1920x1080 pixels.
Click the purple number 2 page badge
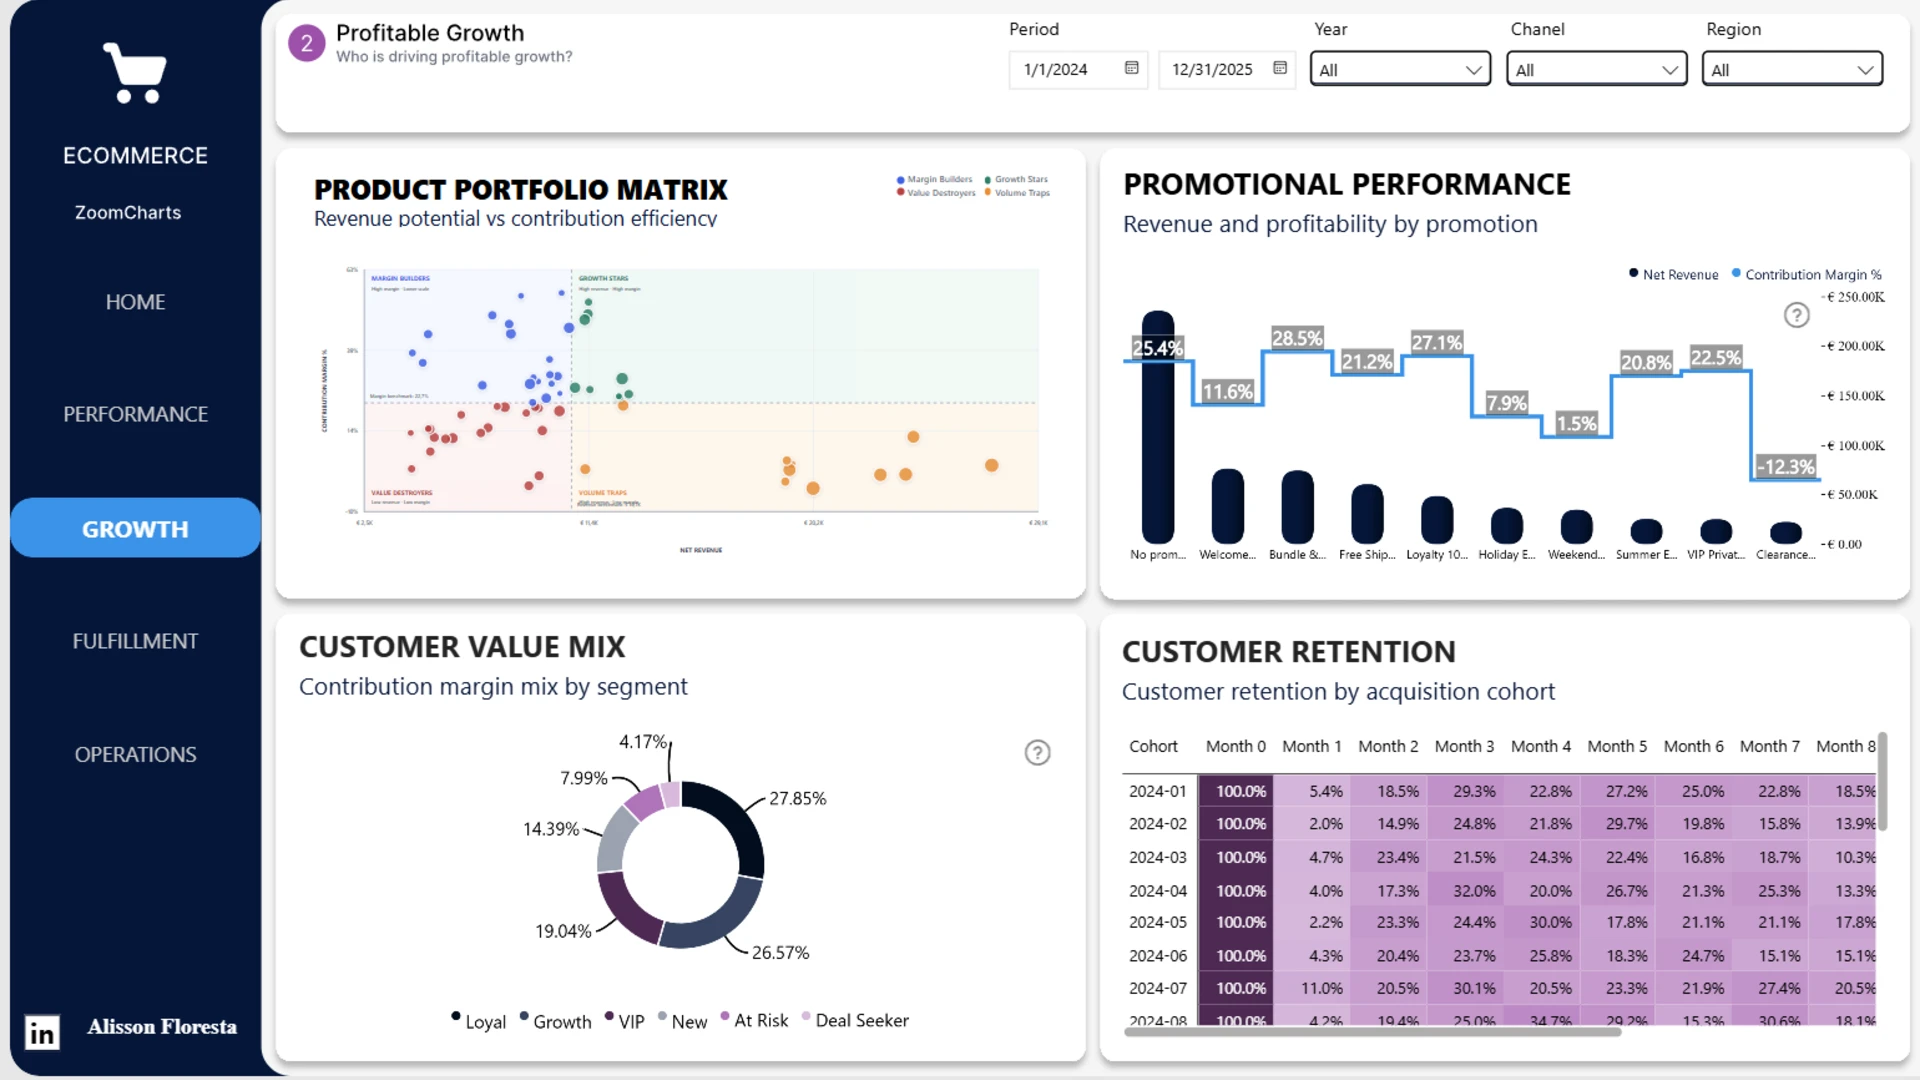(x=307, y=43)
